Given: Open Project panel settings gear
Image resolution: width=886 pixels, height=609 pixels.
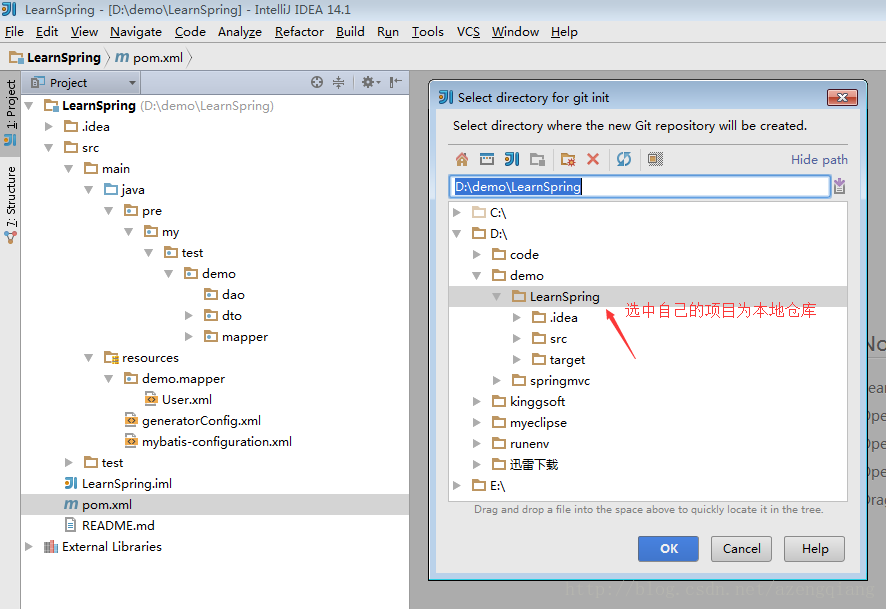Looking at the screenshot, I should (370, 82).
